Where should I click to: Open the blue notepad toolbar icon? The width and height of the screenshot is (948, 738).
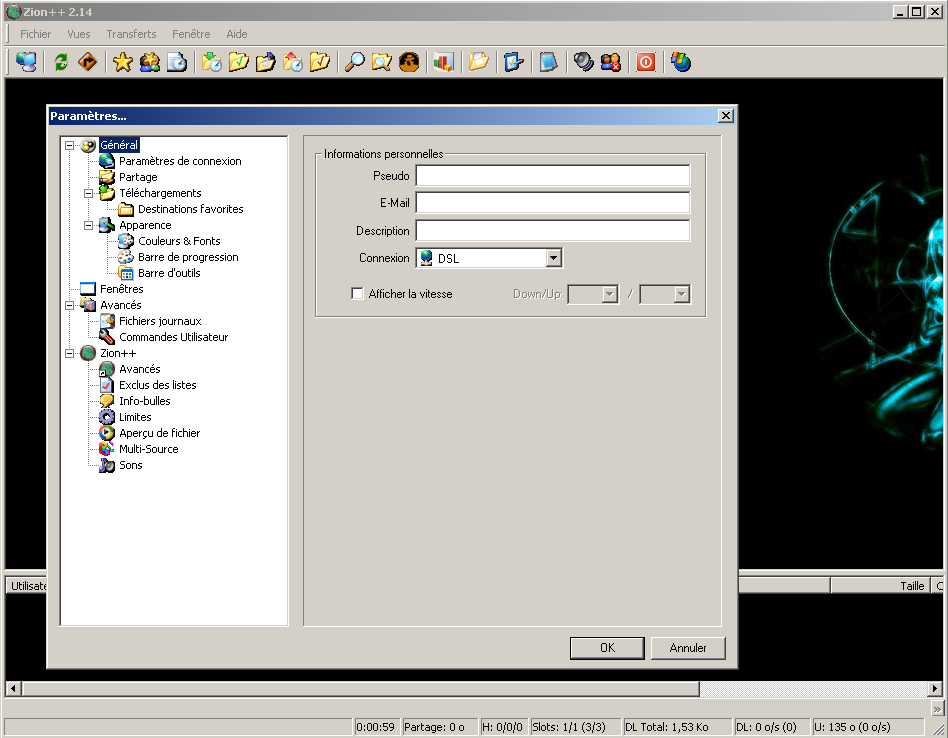pyautogui.click(x=548, y=62)
